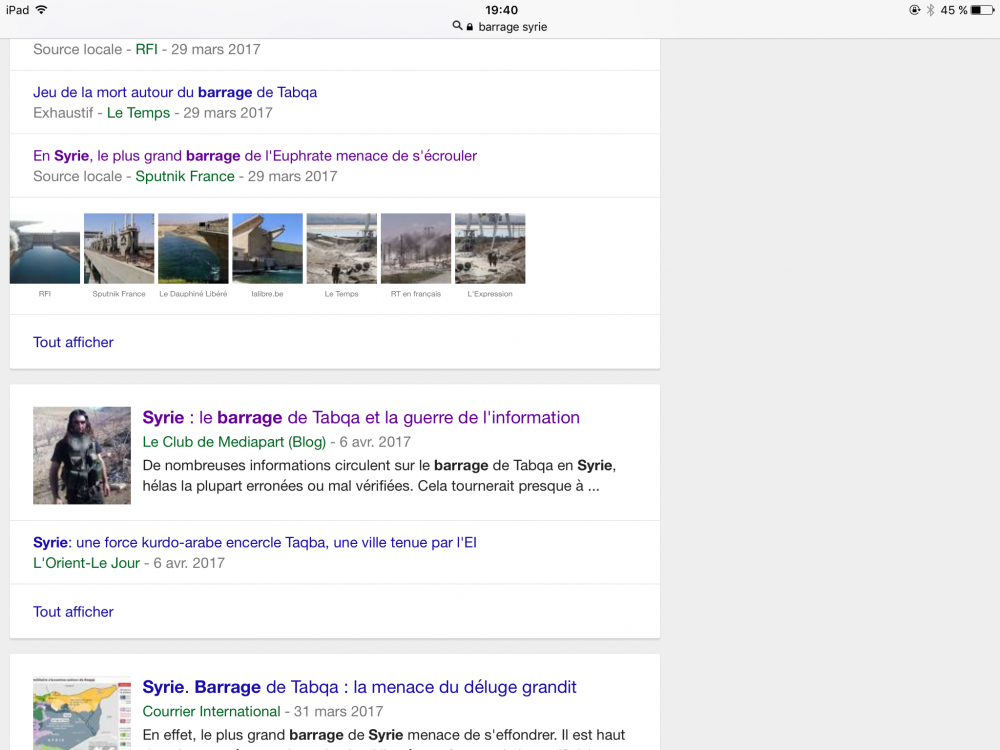
Task: Expand 'Tout afficher' below L'Orient-Le Jour result
Action: pyautogui.click(x=73, y=612)
